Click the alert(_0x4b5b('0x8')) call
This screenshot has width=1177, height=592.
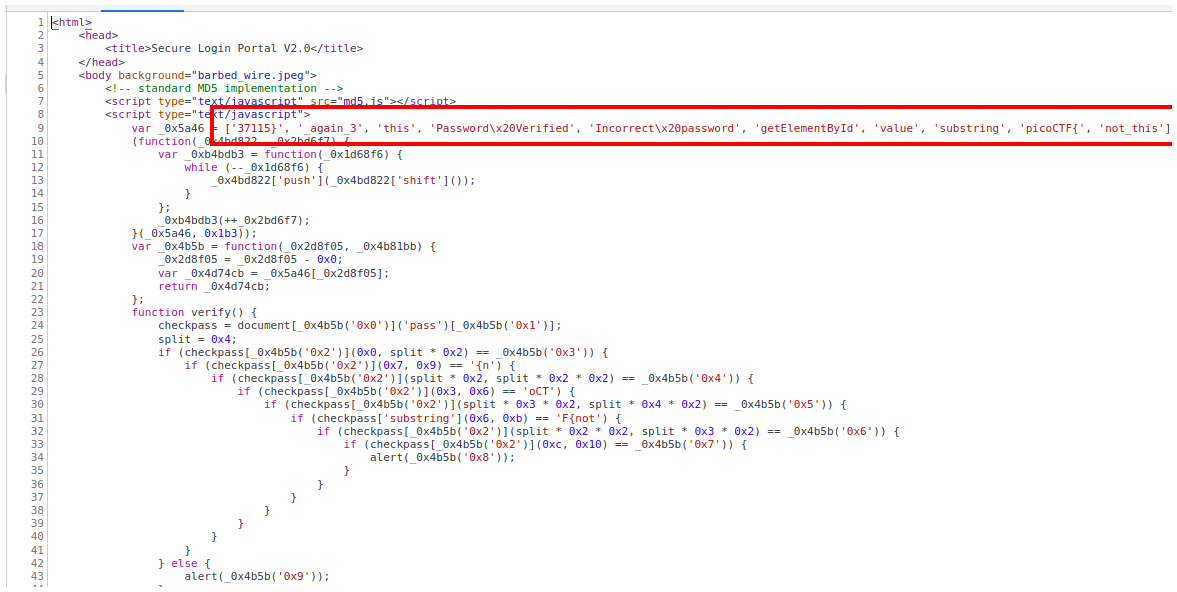pos(442,457)
